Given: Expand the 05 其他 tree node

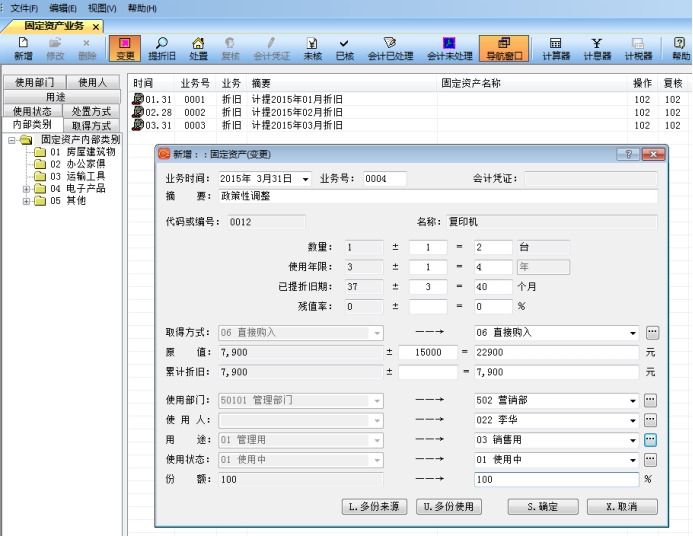Looking at the screenshot, I should pyautogui.click(x=27, y=201).
